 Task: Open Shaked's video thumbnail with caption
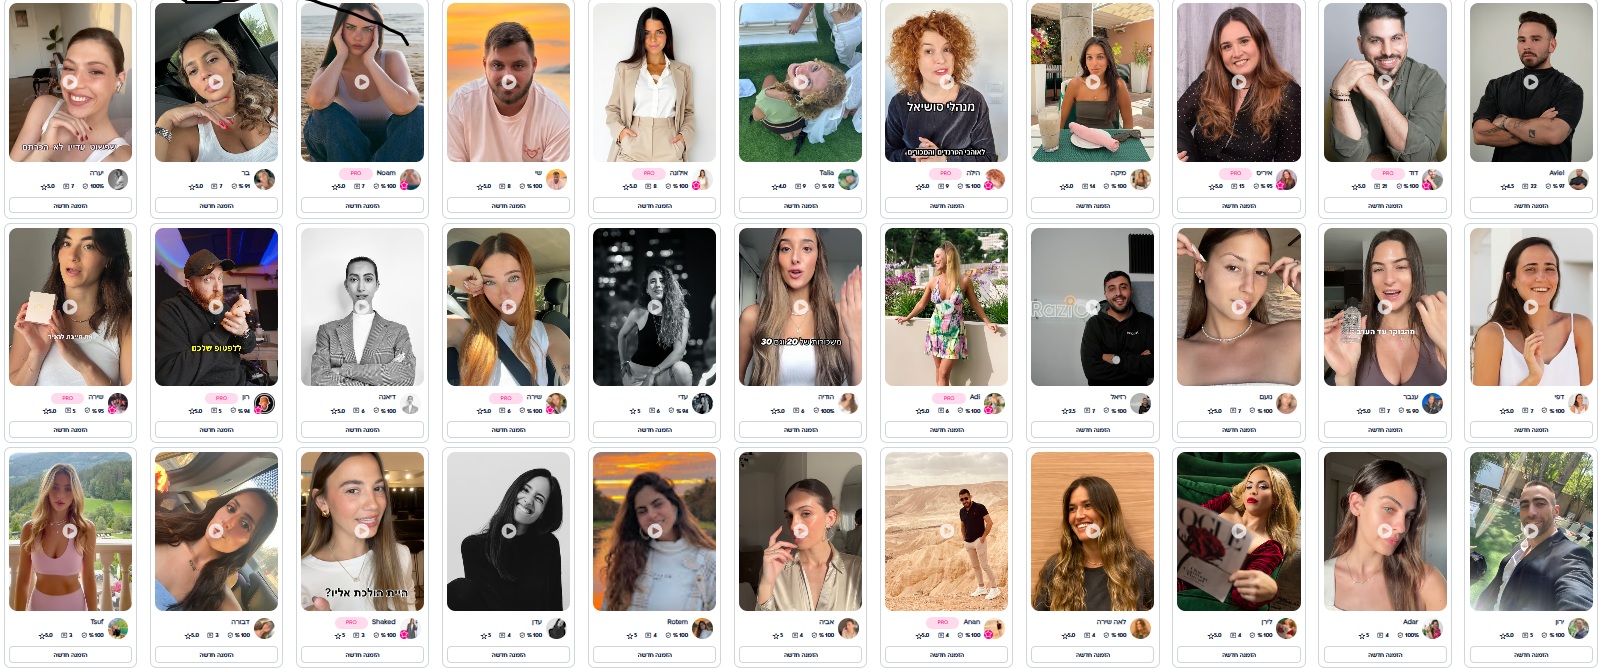tap(362, 531)
